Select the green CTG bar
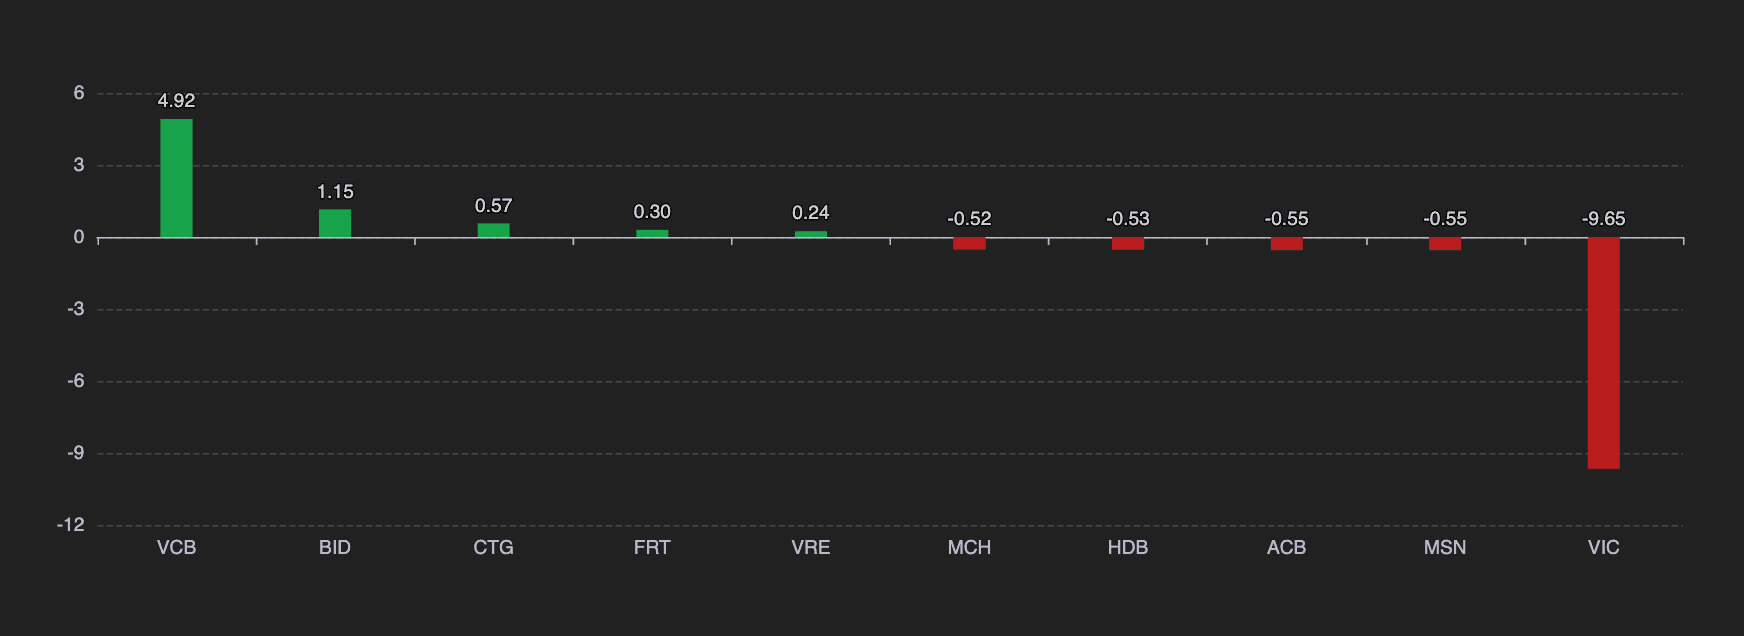Image resolution: width=1744 pixels, height=636 pixels. pyautogui.click(x=493, y=231)
